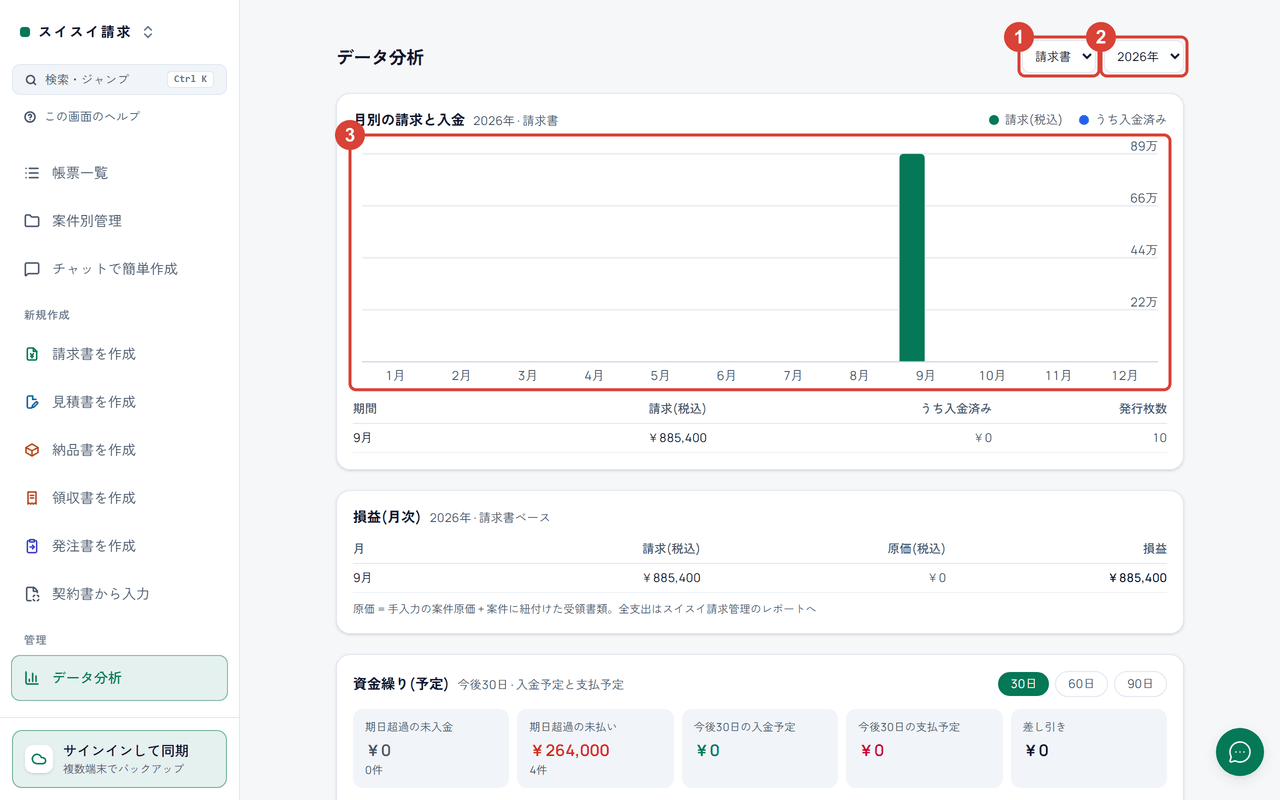Click 発注書を作成 in the sidebar
Image resolution: width=1280 pixels, height=800 pixels.
point(119,546)
